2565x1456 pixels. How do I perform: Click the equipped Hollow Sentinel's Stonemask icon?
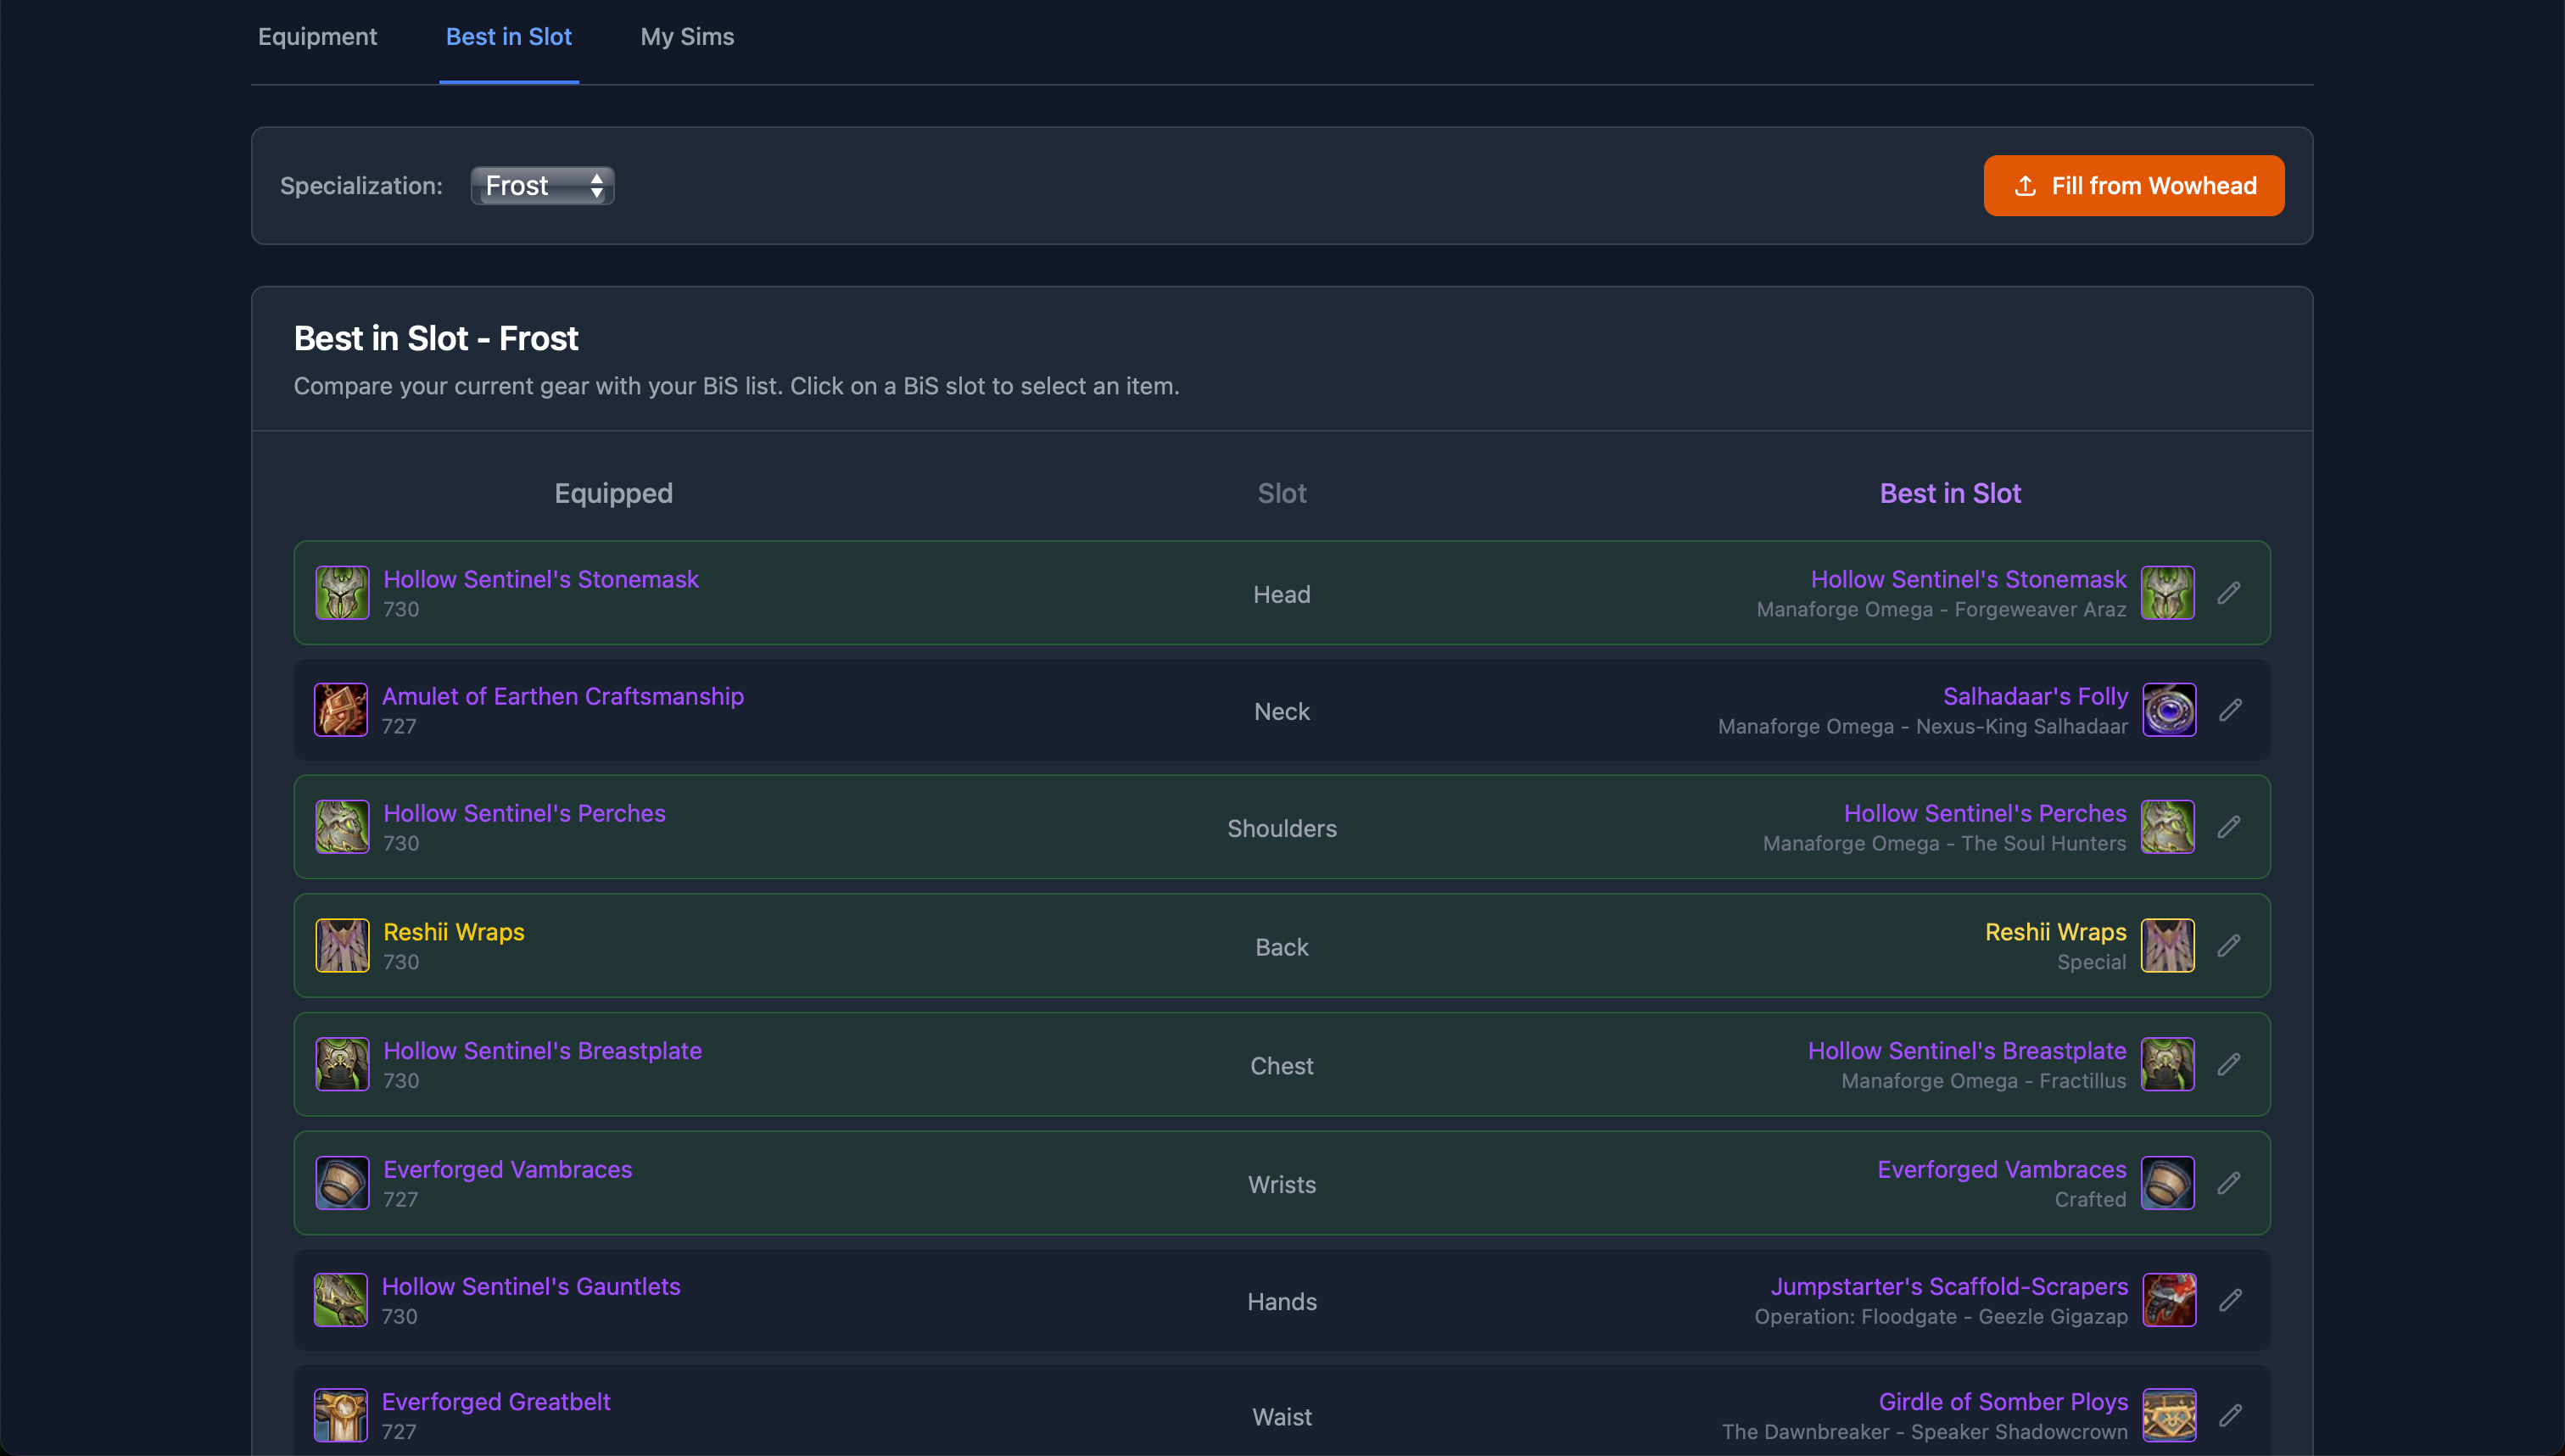[342, 593]
